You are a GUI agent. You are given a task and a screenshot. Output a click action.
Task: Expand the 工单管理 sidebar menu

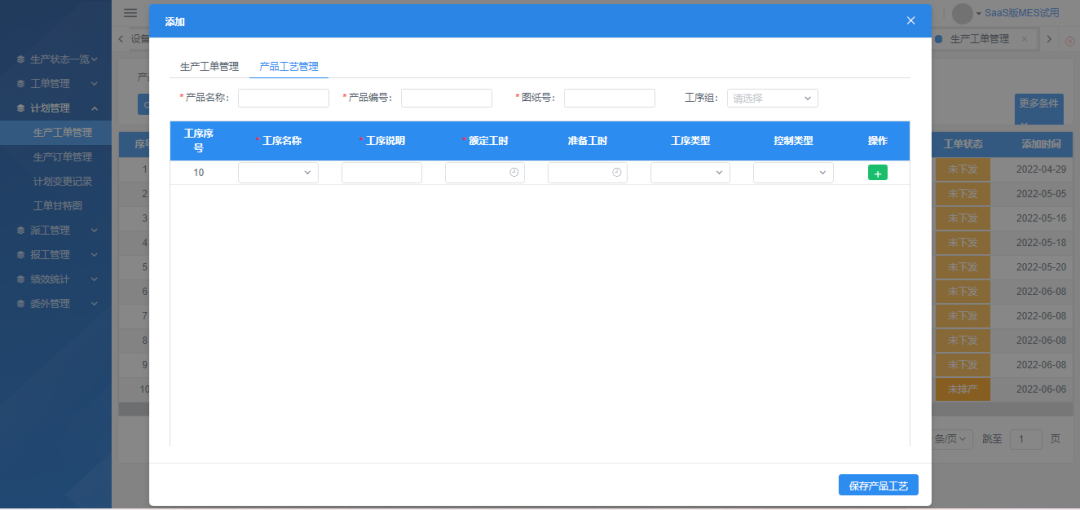[56, 83]
